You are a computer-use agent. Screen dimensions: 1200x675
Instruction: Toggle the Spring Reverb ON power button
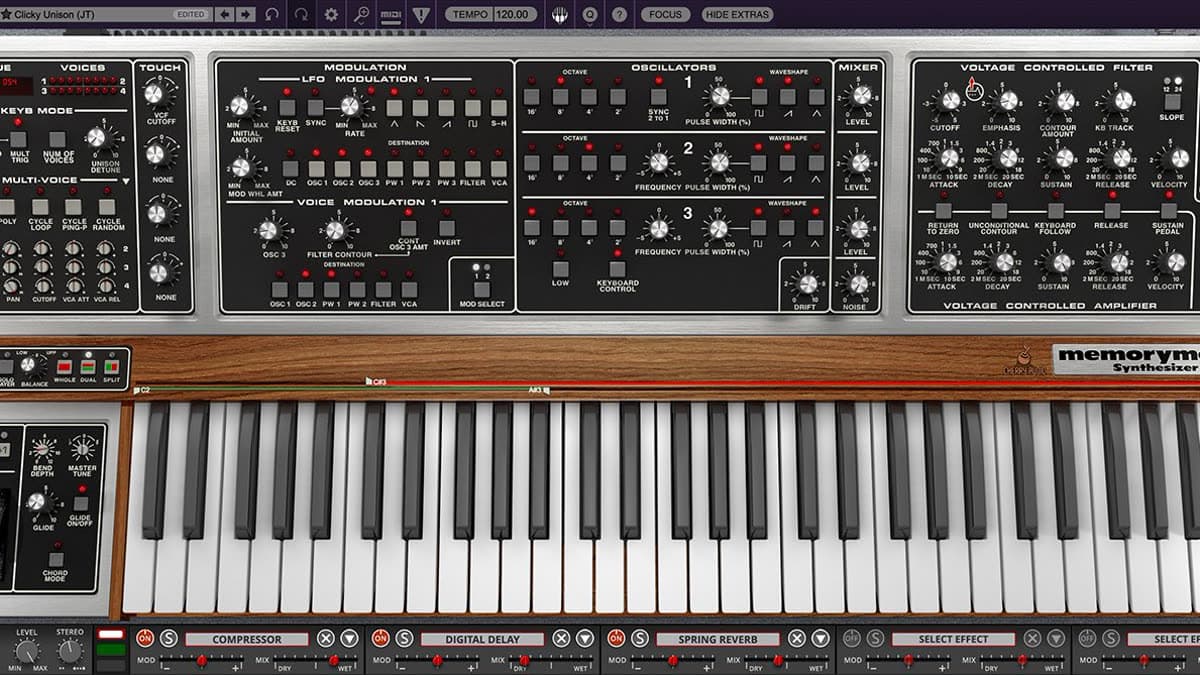point(617,638)
